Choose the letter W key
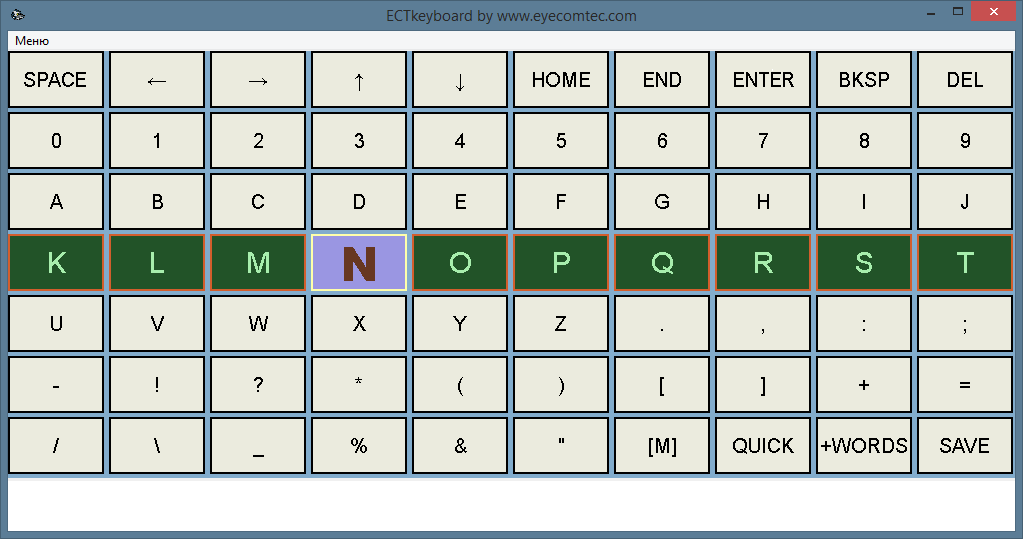The height and width of the screenshot is (539, 1023). point(258,324)
